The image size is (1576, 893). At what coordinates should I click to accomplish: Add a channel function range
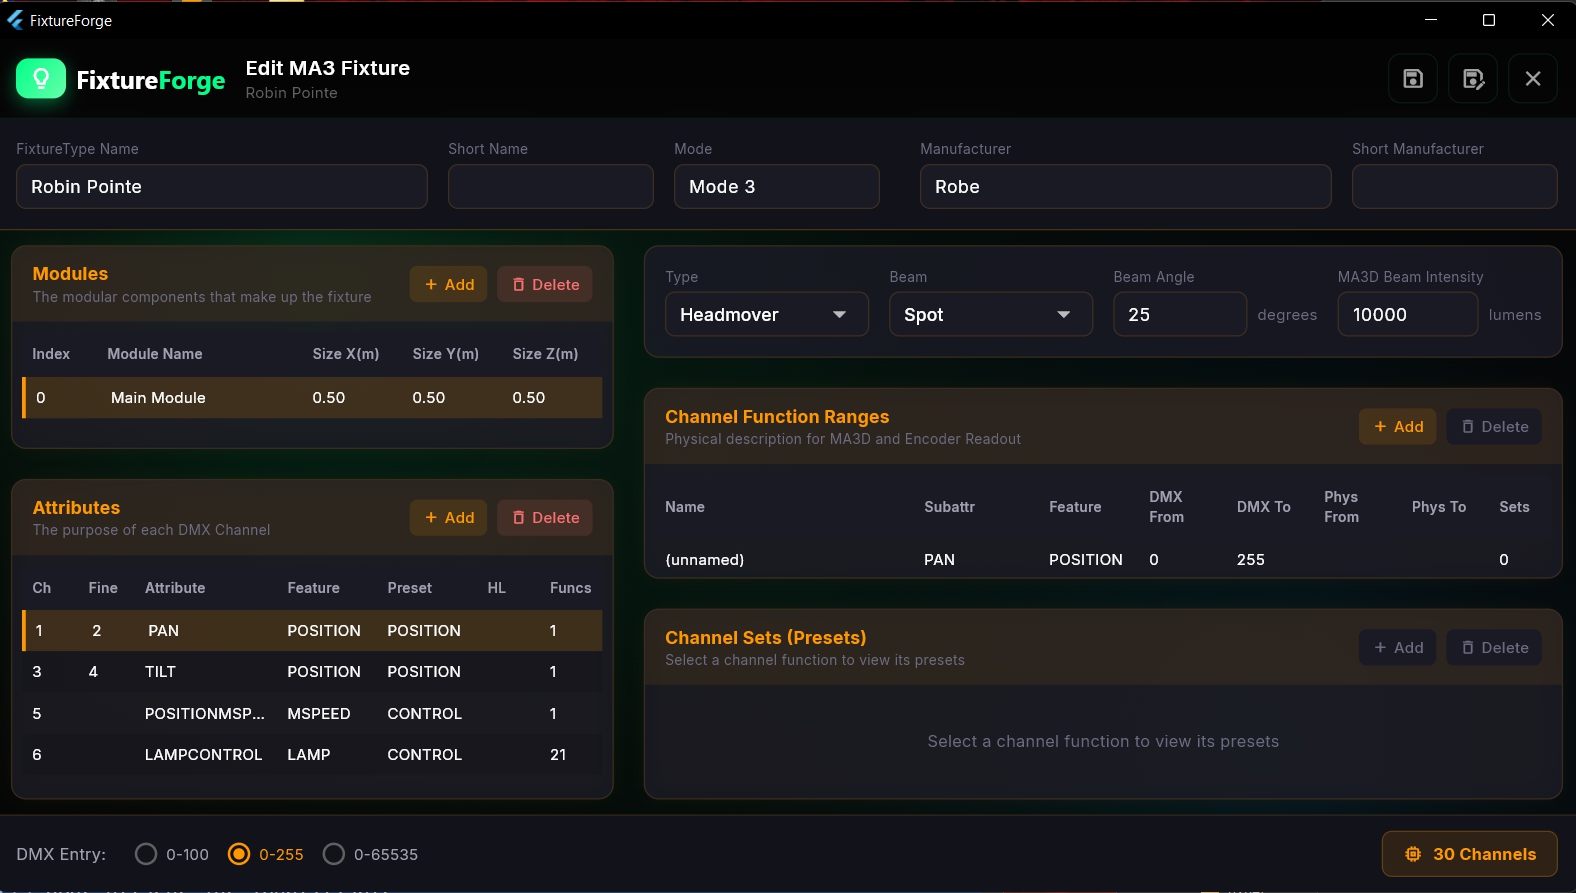pos(1397,427)
